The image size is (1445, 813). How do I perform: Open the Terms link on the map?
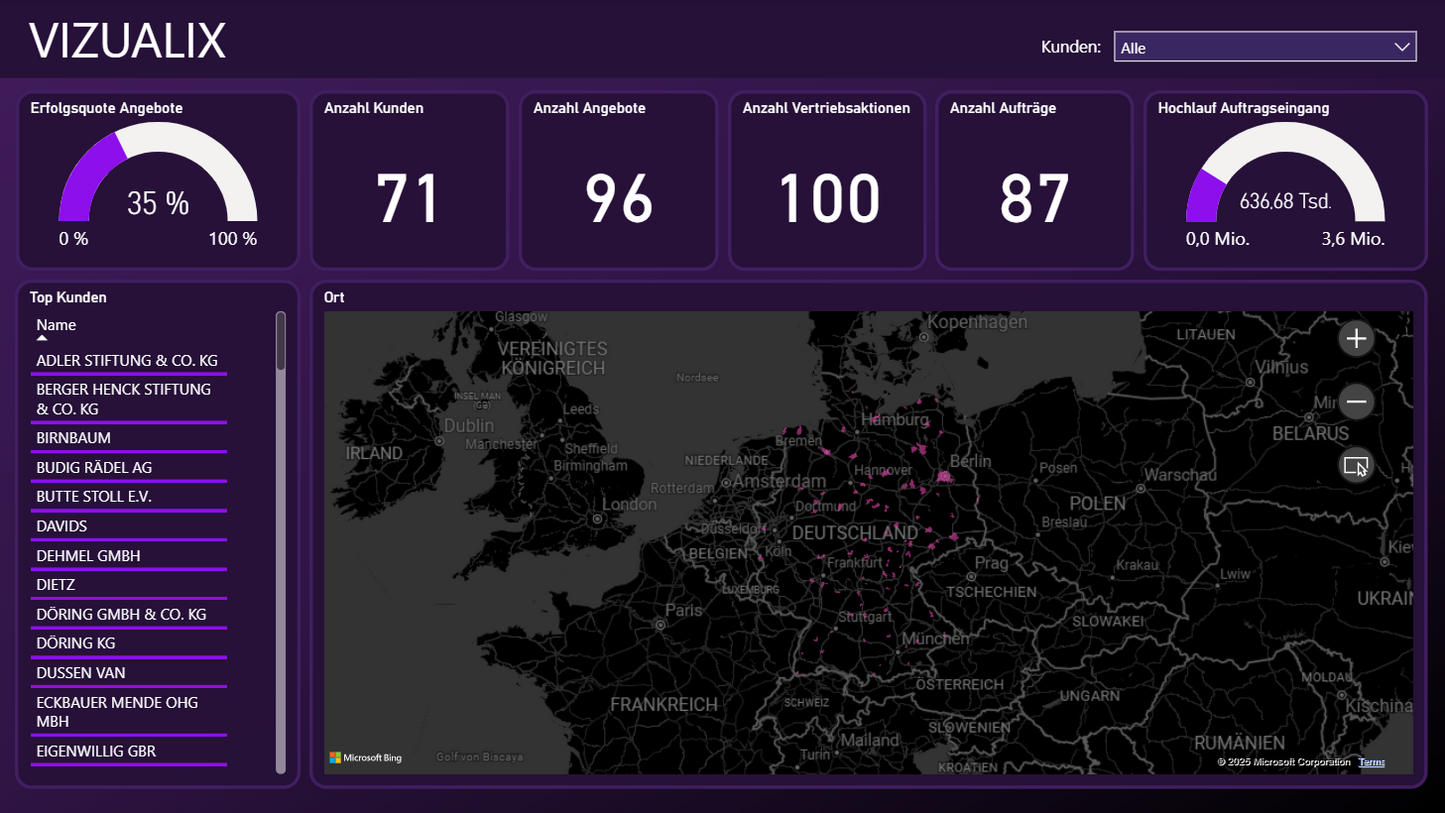point(1372,762)
